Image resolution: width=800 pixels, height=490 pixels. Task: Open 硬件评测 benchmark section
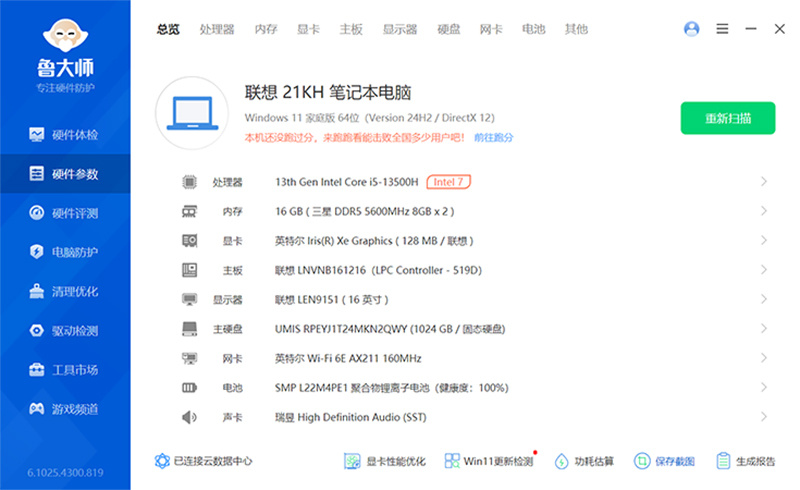[x=65, y=213]
